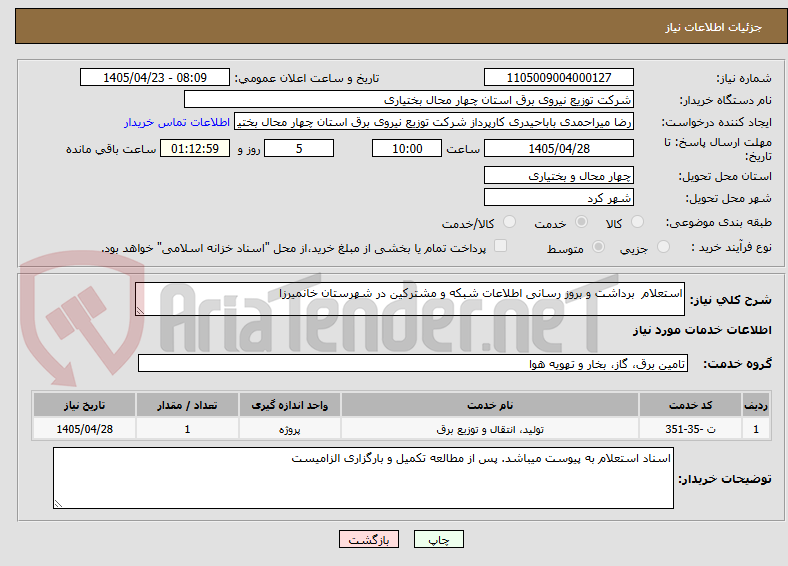Open the اطلاعات تماس خریدار link
This screenshot has width=788, height=566.
177,122
